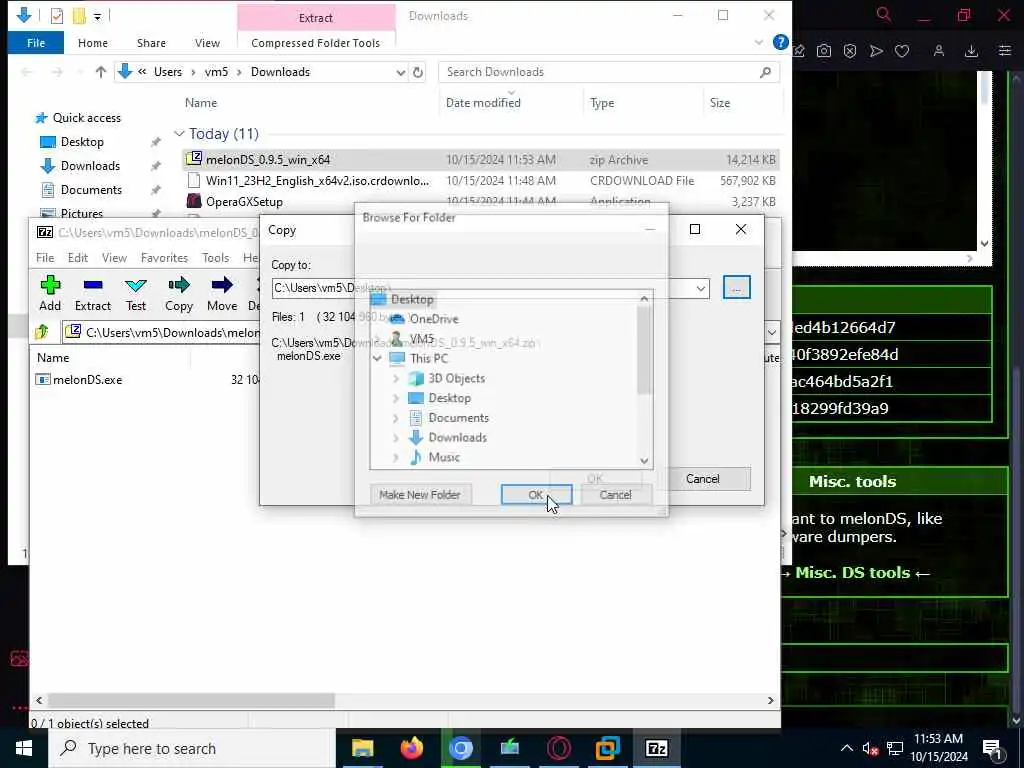The height and width of the screenshot is (768, 1024).
Task: Open the 7-Zip Edit menu
Action: [78, 258]
